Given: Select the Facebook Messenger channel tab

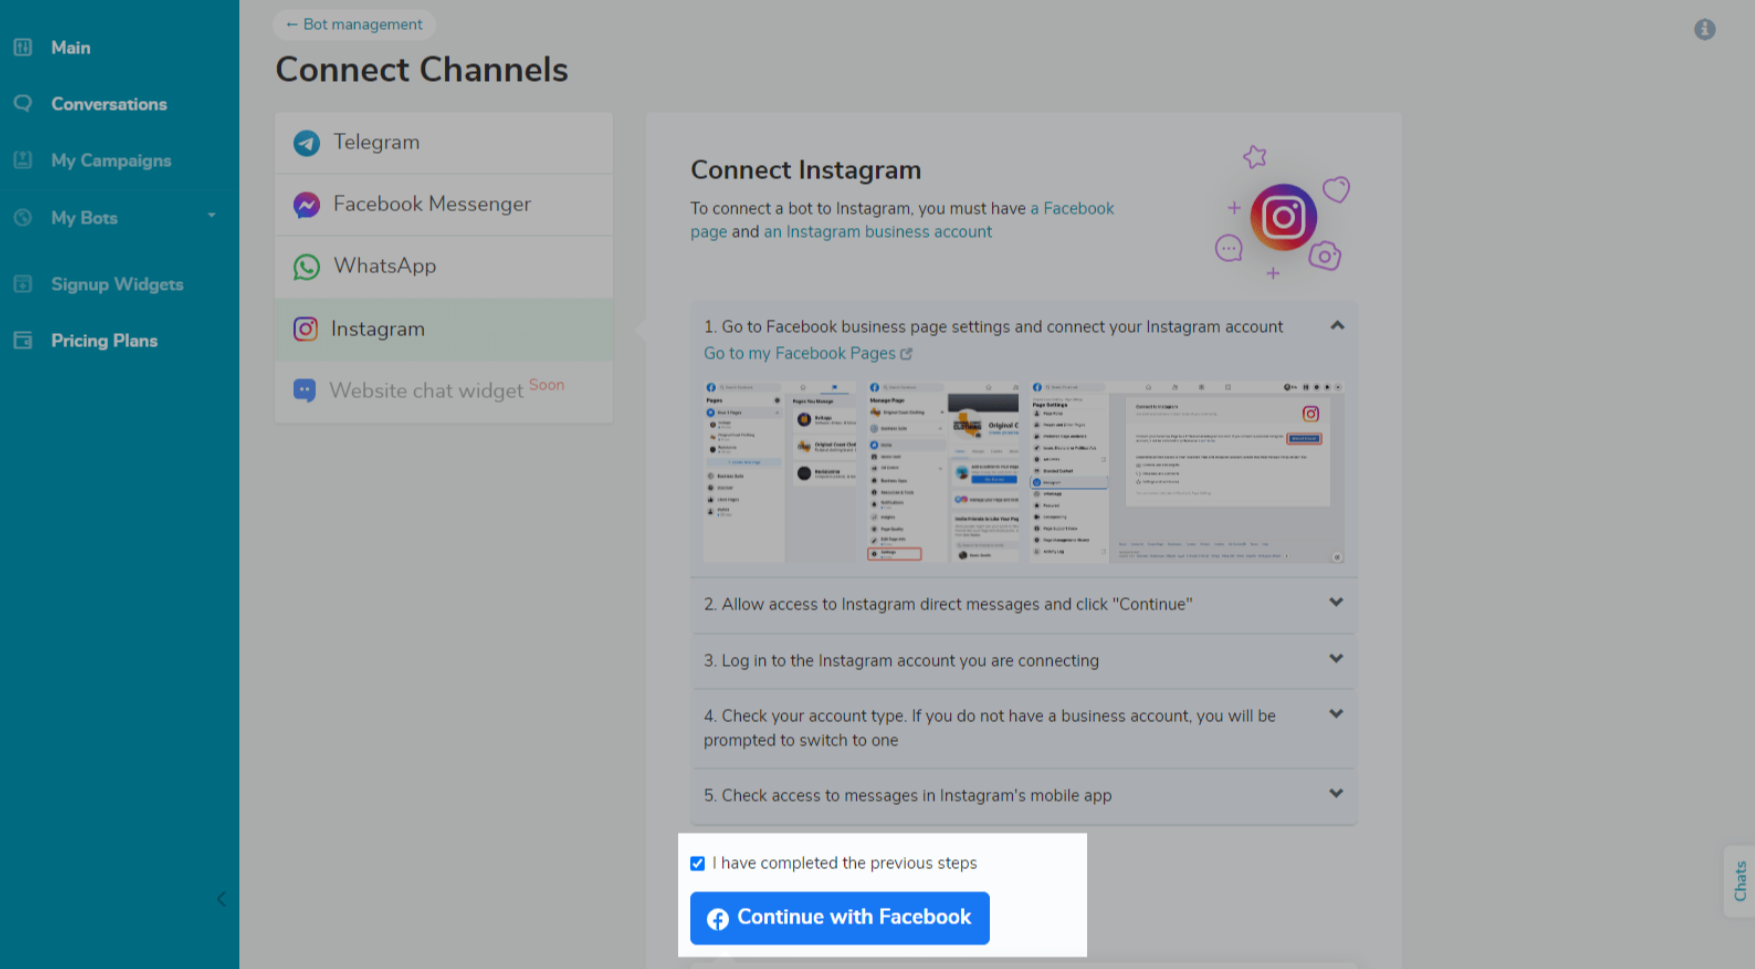Looking at the screenshot, I should (444, 205).
